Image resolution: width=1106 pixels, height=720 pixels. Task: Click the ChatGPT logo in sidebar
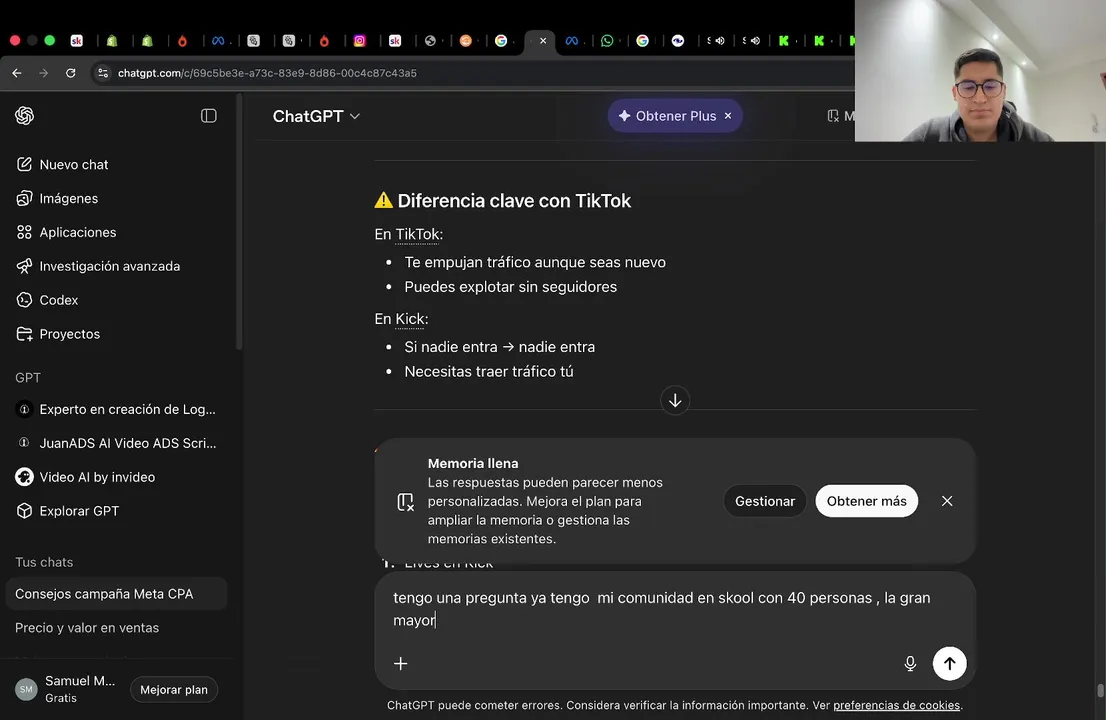point(25,116)
